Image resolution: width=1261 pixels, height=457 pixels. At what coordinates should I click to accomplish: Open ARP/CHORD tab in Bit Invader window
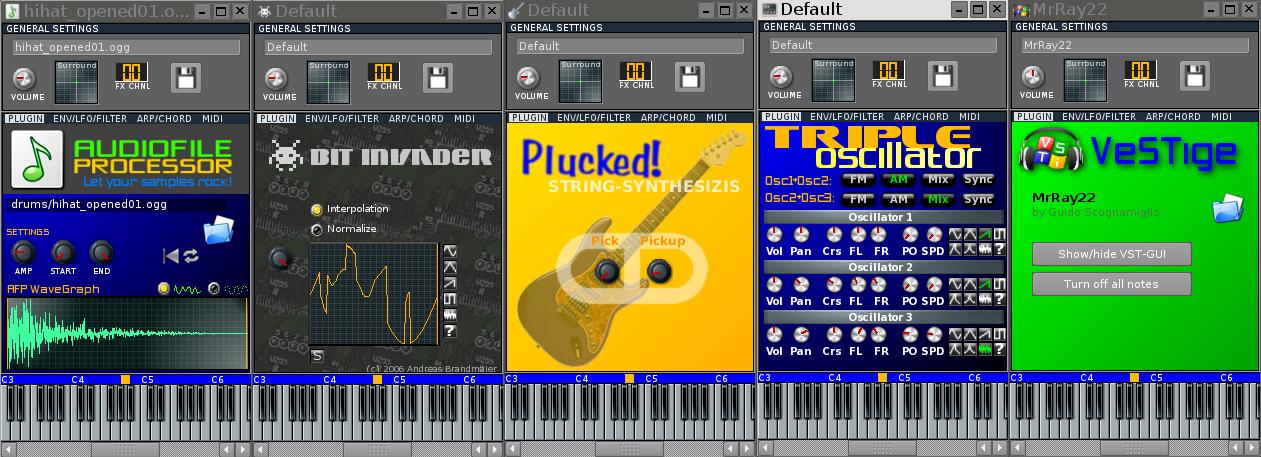click(x=416, y=118)
